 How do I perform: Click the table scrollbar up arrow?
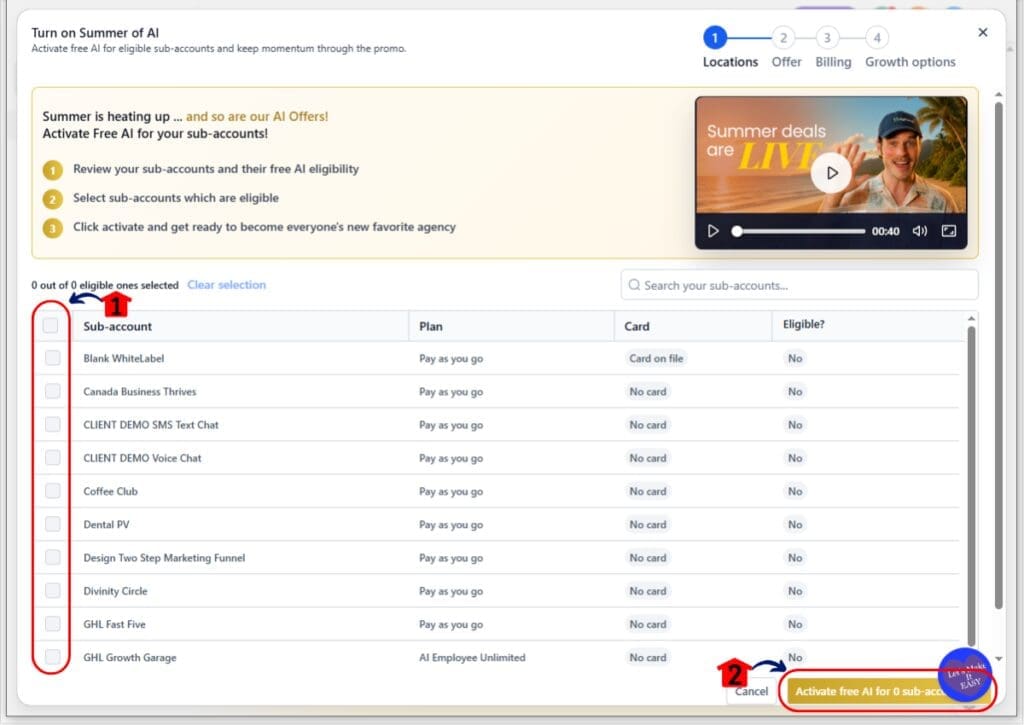pyautogui.click(x=972, y=318)
